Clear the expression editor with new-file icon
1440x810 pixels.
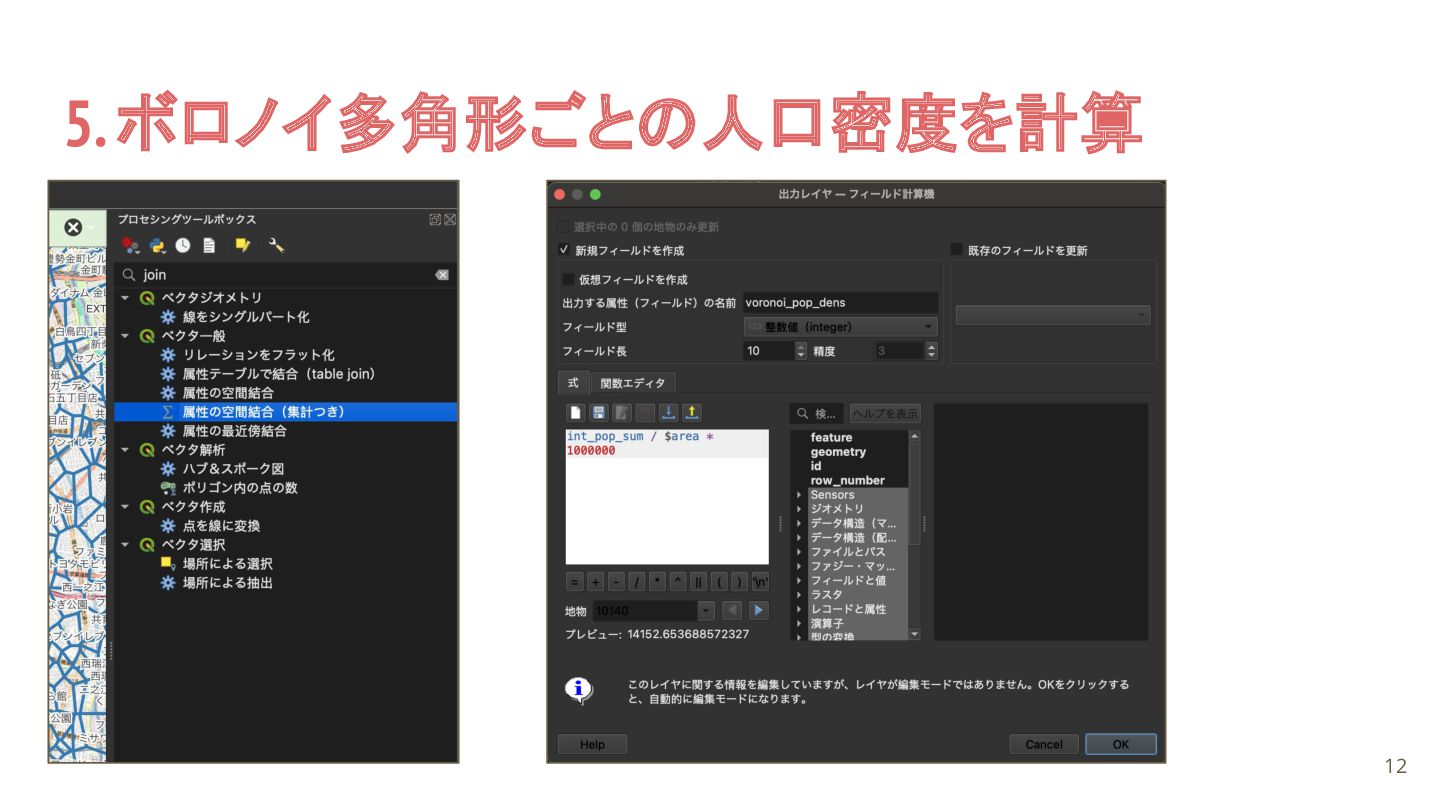point(575,412)
